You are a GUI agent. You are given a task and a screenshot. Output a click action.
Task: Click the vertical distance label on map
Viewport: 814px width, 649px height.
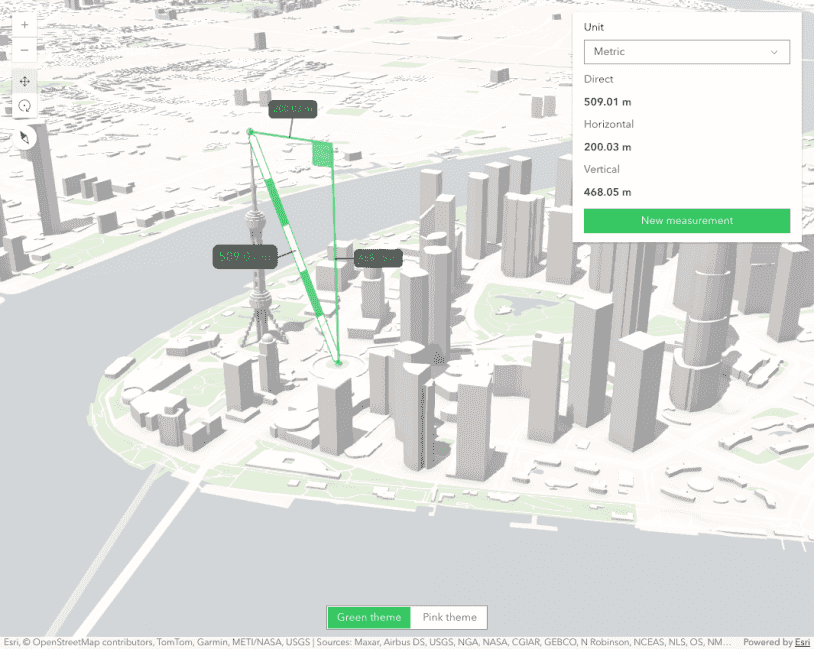(x=378, y=258)
